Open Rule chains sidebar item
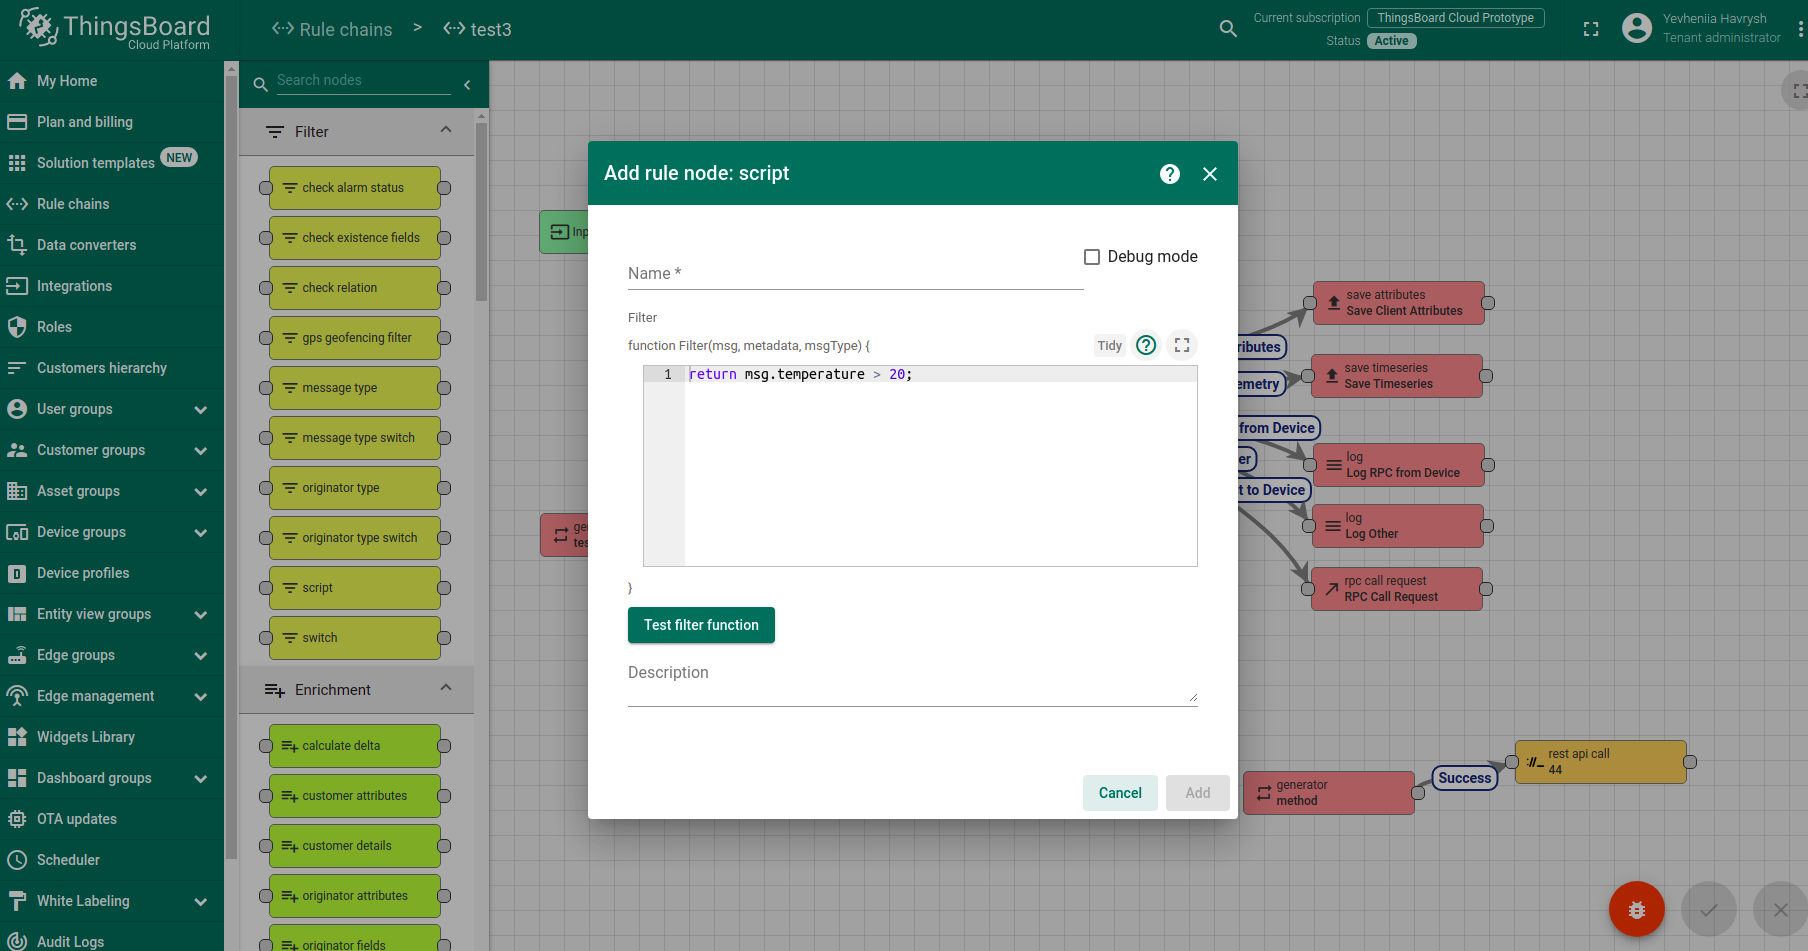Viewport: 1808px width, 951px height. coord(112,204)
